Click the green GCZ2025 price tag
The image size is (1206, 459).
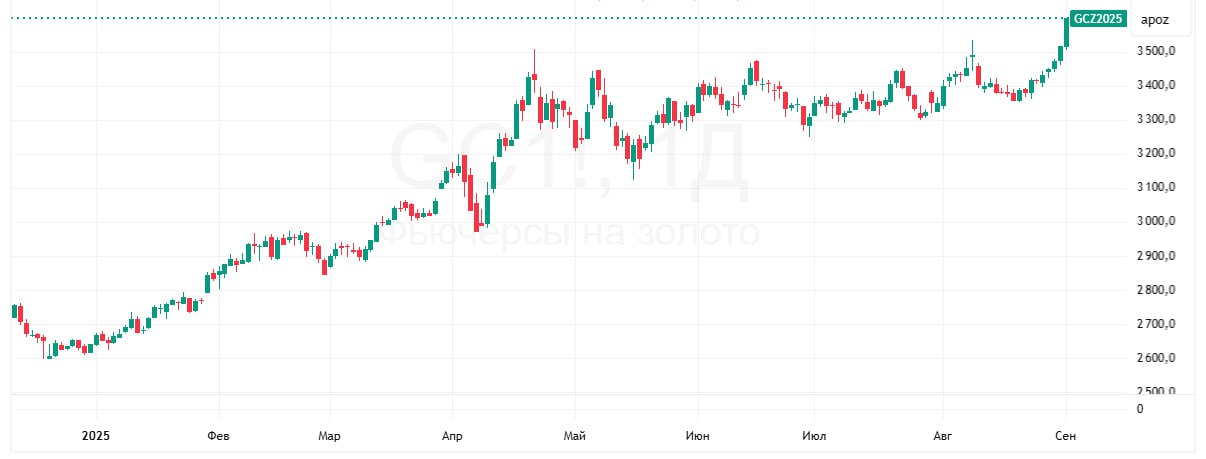coord(1098,18)
